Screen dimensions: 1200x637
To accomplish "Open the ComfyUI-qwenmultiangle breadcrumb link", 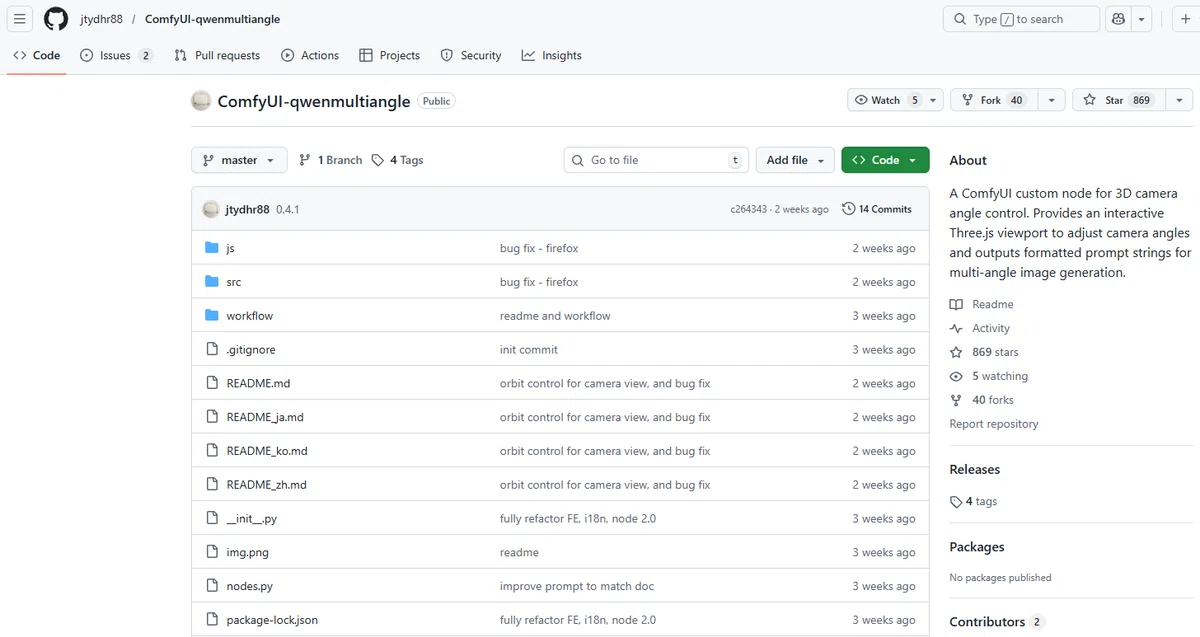I will coord(212,19).
